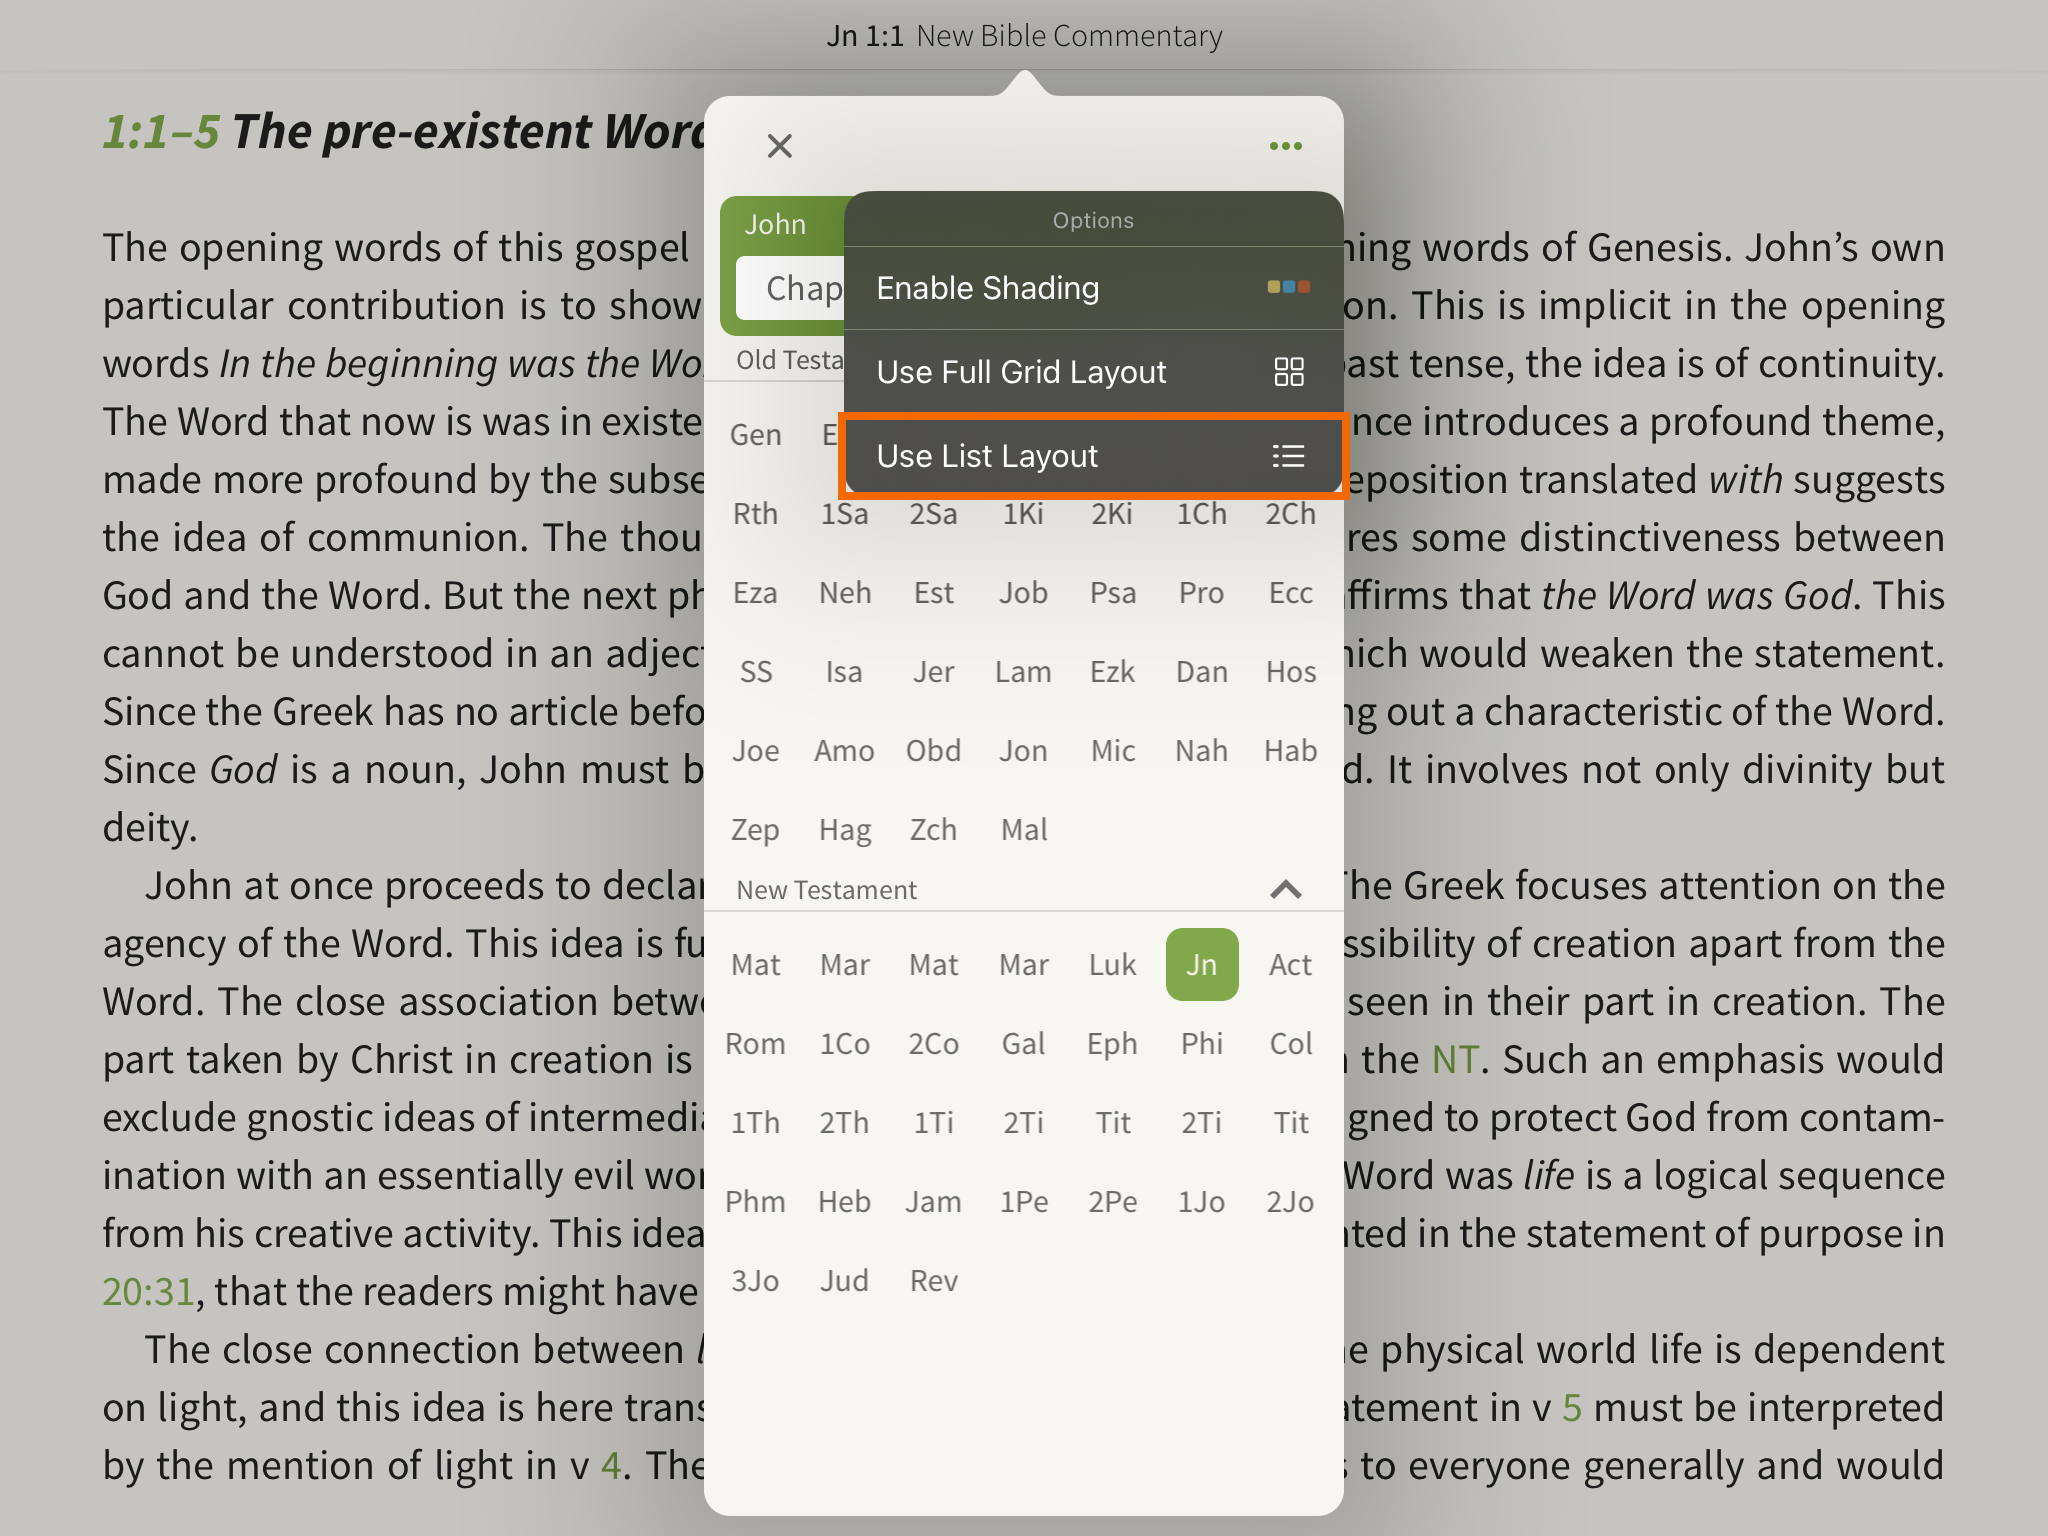This screenshot has height=1536, width=2048.
Task: Select Rth book
Action: click(x=755, y=514)
